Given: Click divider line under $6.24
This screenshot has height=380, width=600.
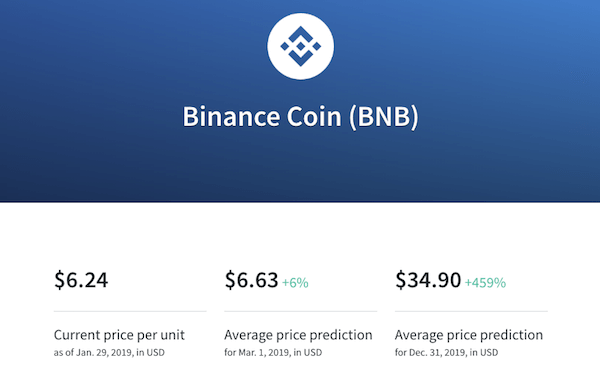Looking at the screenshot, I should pyautogui.click(x=130, y=312).
